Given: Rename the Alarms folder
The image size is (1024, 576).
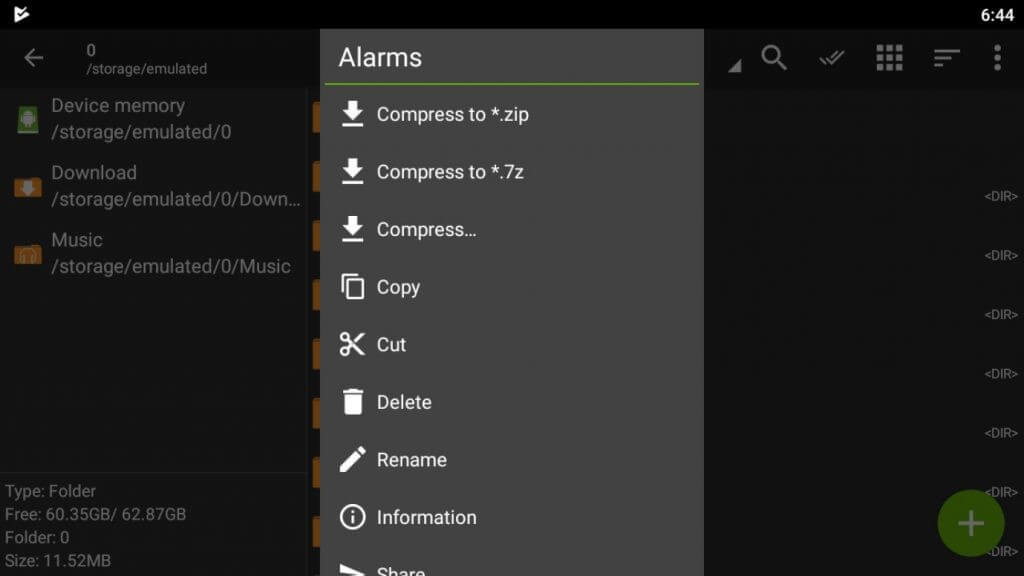Looking at the screenshot, I should coord(411,460).
